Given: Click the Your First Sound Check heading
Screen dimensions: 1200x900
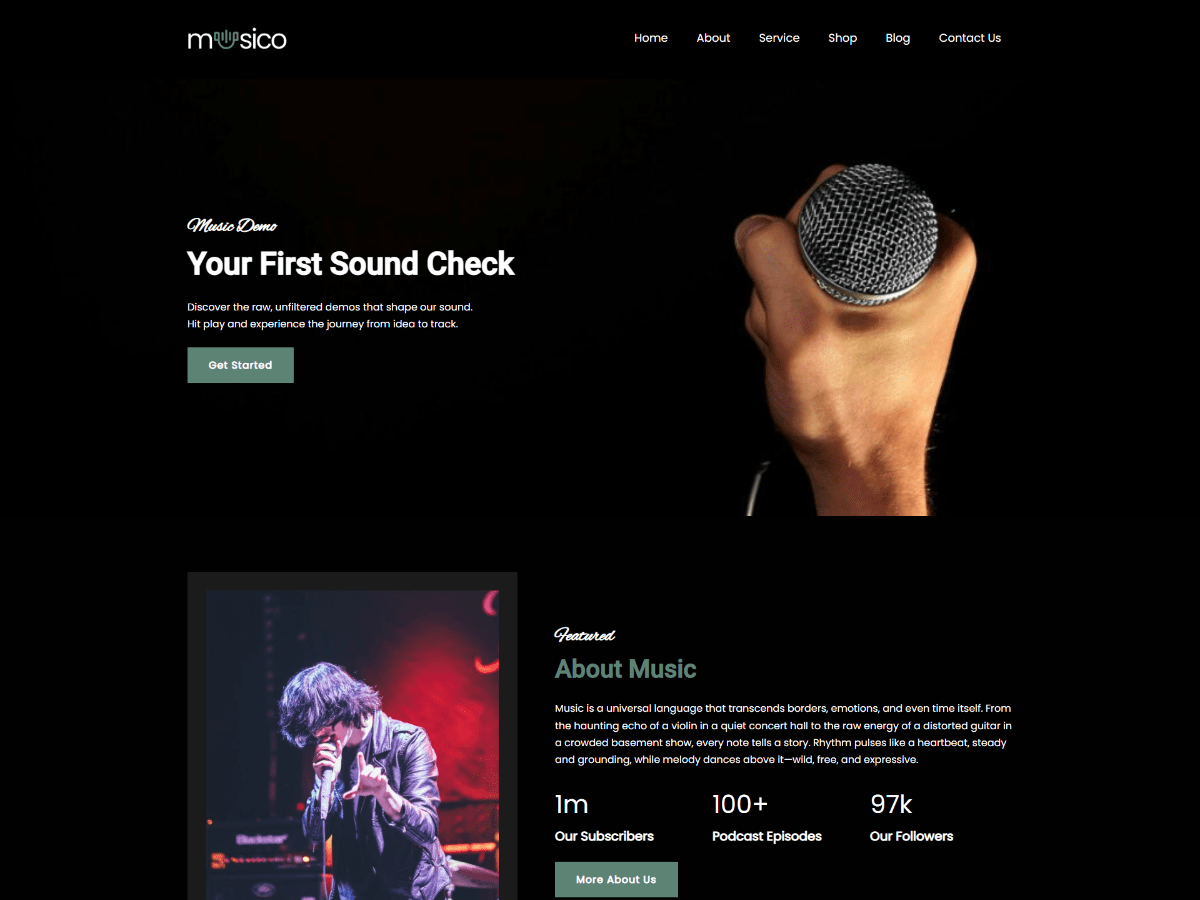Looking at the screenshot, I should pos(351,264).
